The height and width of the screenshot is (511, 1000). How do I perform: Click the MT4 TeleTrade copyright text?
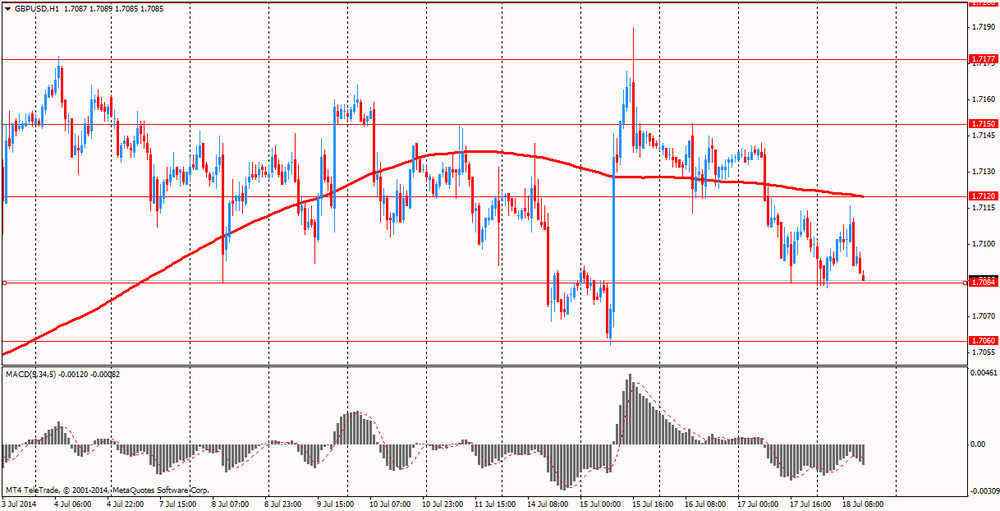point(107,490)
